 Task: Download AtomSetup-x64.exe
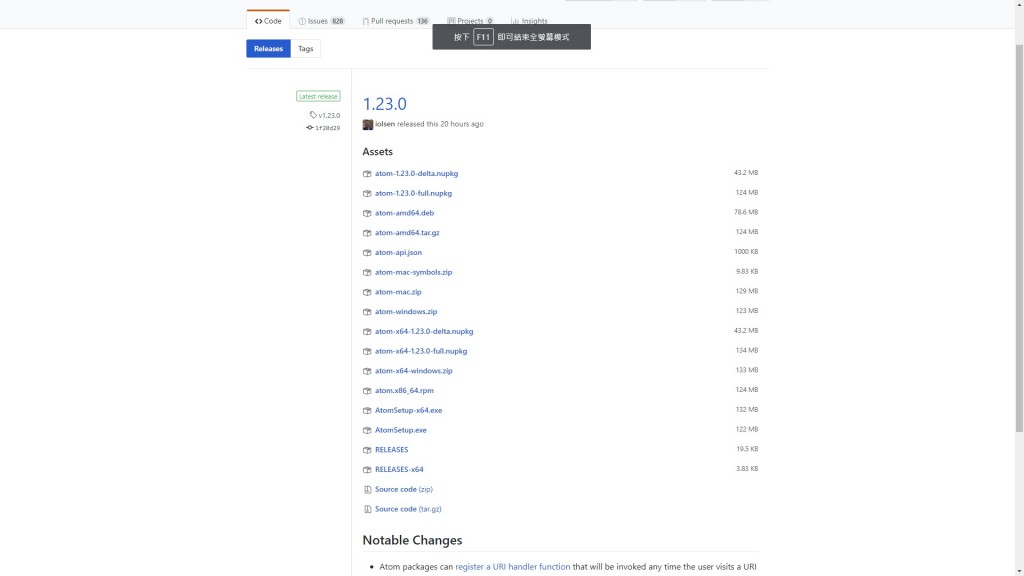pyautogui.click(x=408, y=410)
